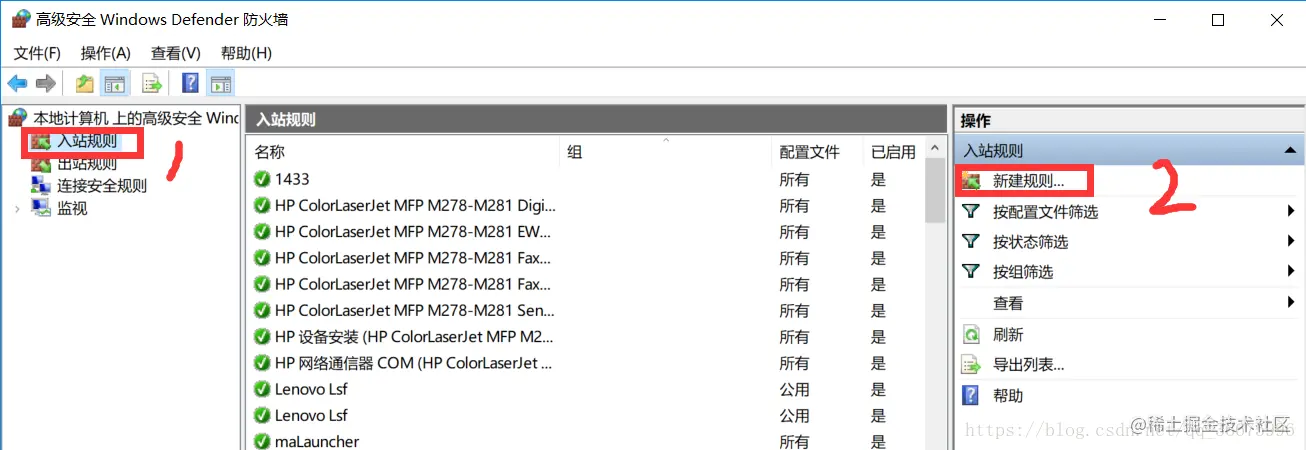Click the 连接安全规则 tree icon
The image size is (1306, 450).
tap(41, 185)
